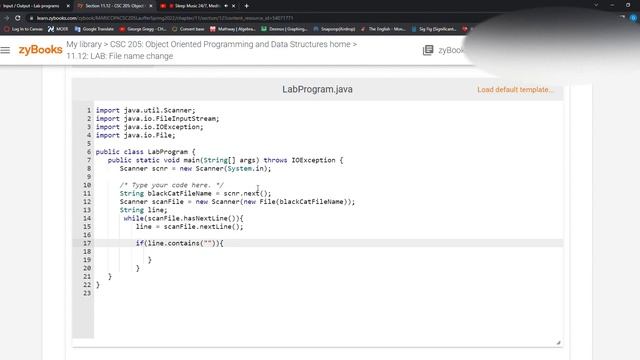This screenshot has width=640, height=360.
Task: Close the Sleep Music 24/7 tab
Action: coord(233,6)
